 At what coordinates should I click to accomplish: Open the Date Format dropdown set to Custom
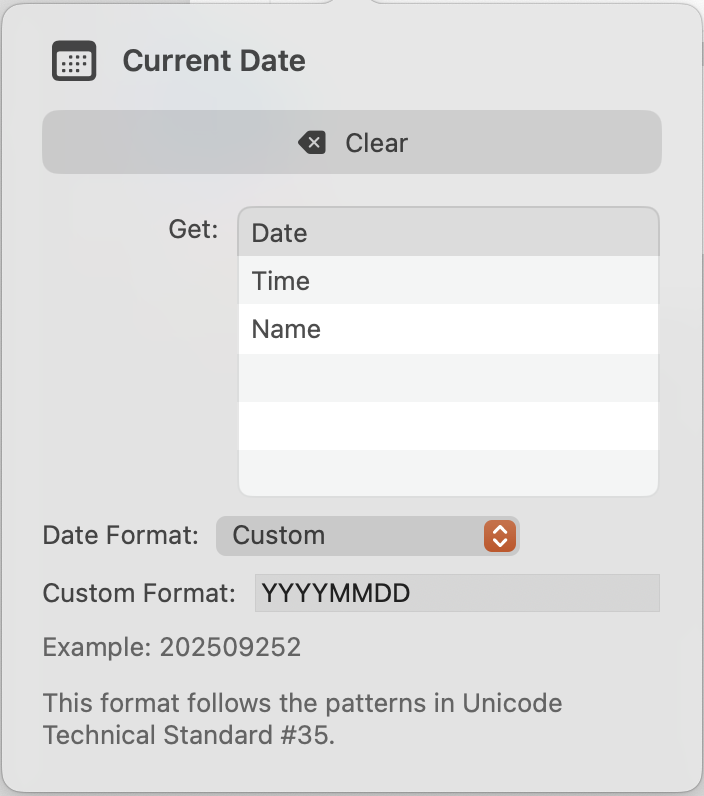[x=367, y=535]
